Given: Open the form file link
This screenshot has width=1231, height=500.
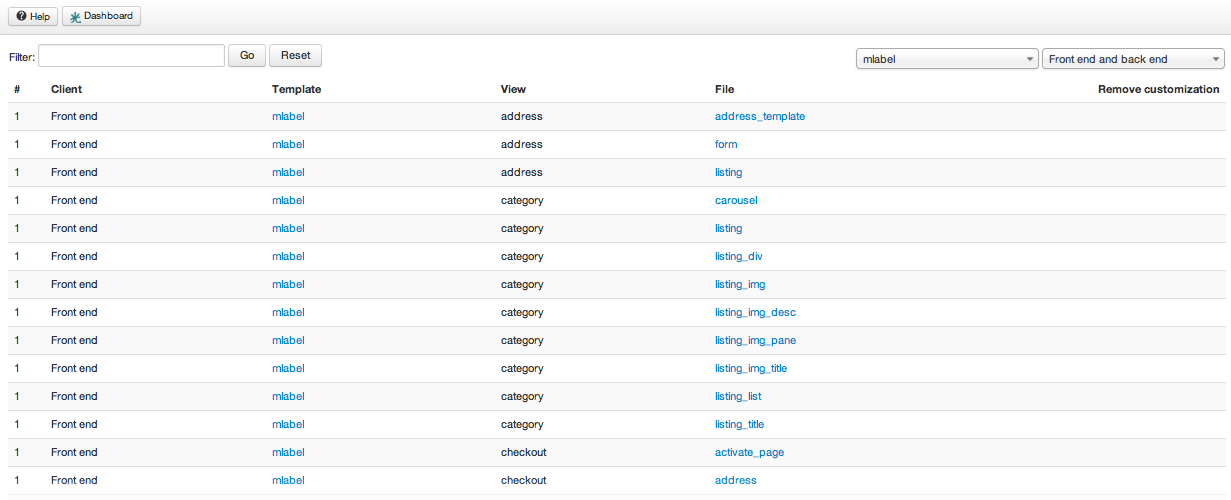Looking at the screenshot, I should tap(726, 144).
